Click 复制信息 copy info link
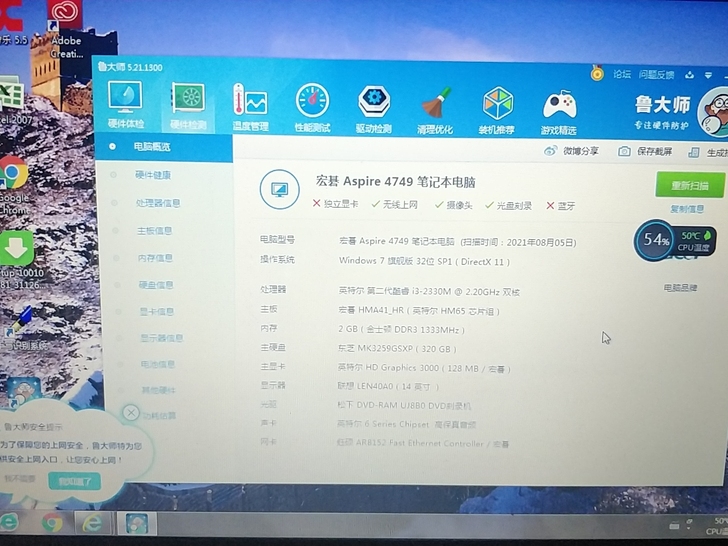728x546 pixels. (x=687, y=209)
